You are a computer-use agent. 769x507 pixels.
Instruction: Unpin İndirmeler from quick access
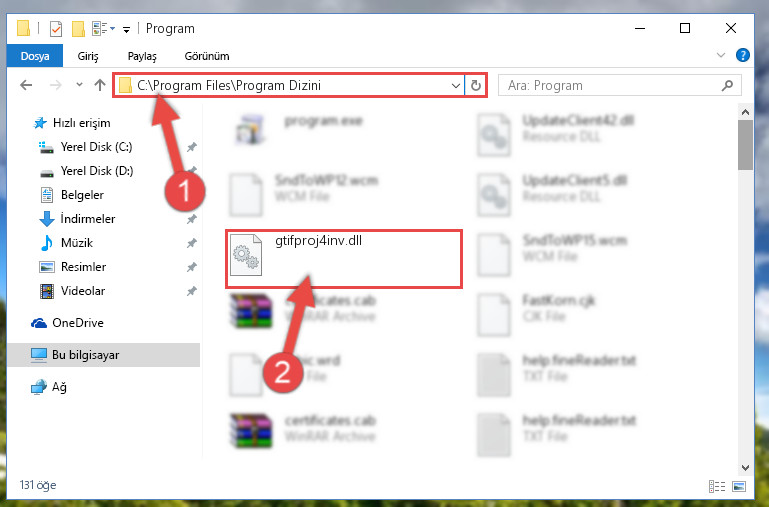192,219
